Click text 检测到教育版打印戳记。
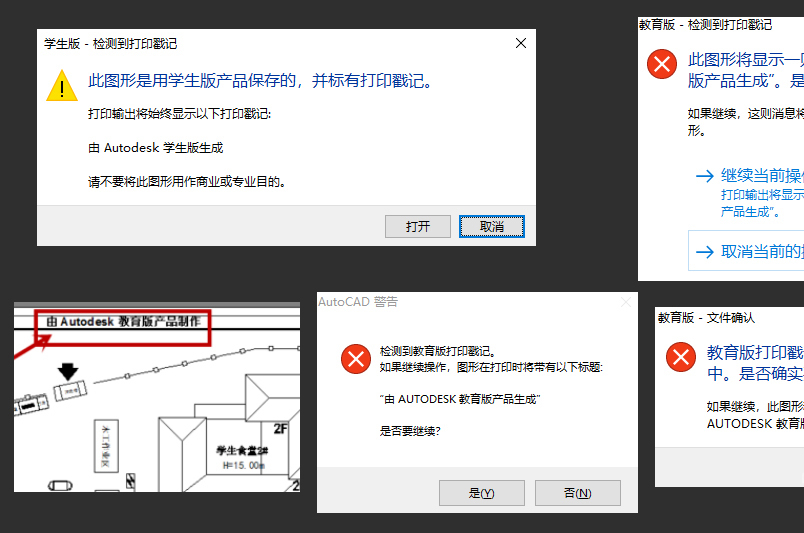The height and width of the screenshot is (533, 804). (x=438, y=351)
